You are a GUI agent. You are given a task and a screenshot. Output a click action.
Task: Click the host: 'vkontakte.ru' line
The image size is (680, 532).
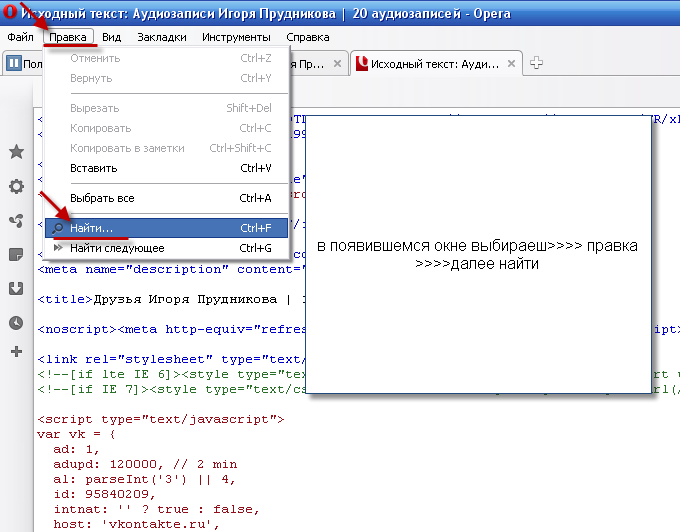point(137,524)
